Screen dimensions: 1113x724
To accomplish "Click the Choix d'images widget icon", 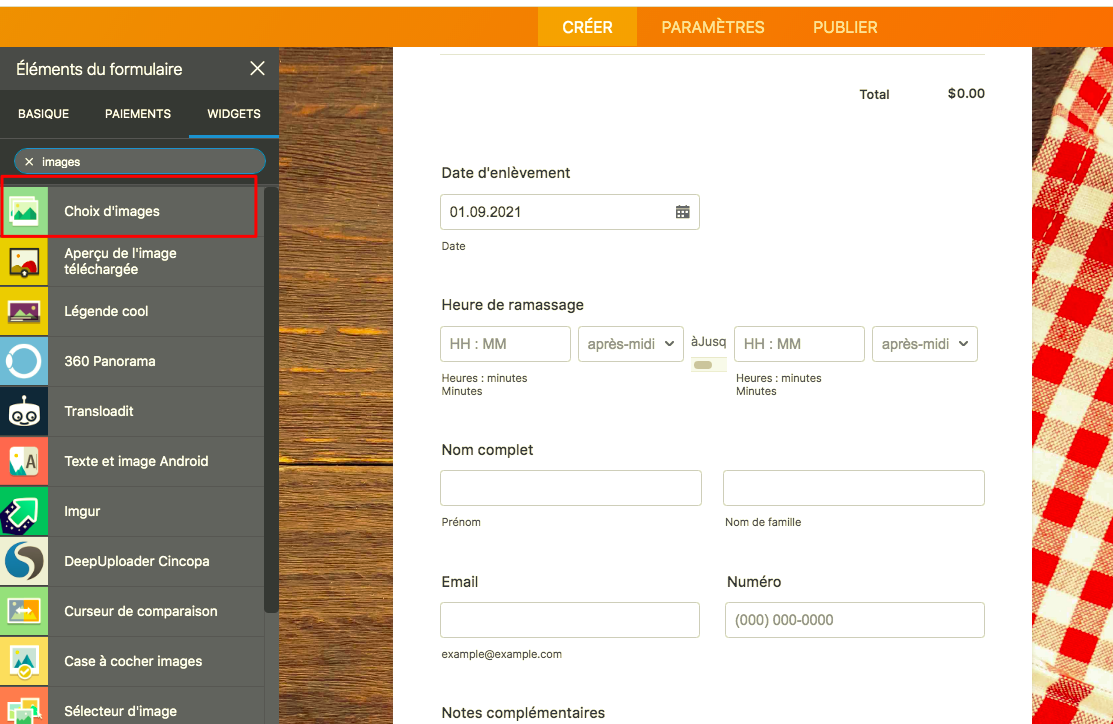I will coord(24,211).
